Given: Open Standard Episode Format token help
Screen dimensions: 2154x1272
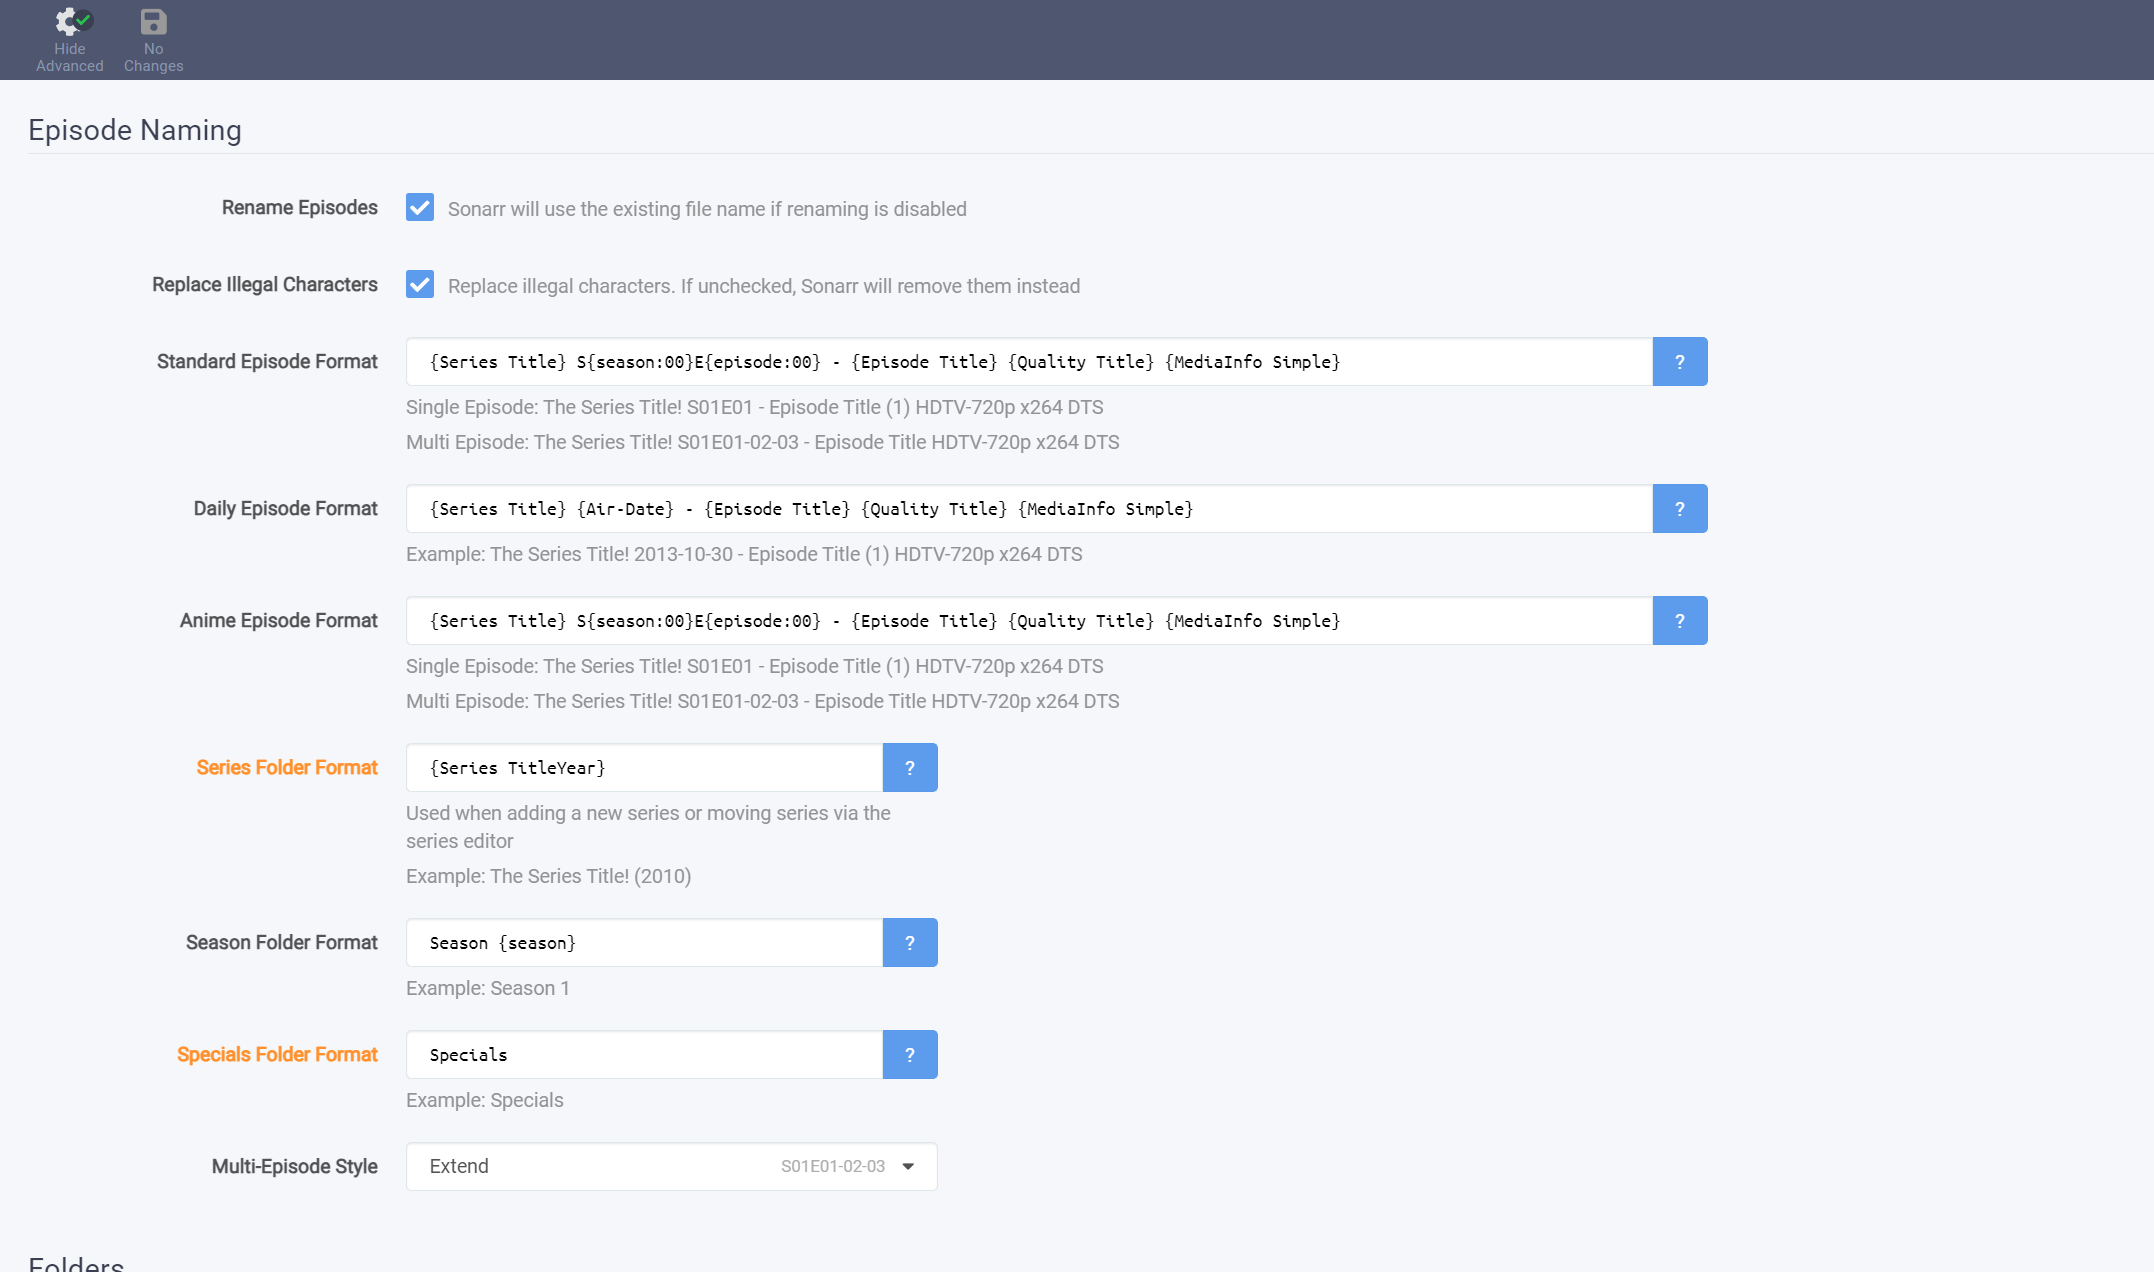Looking at the screenshot, I should point(1679,361).
